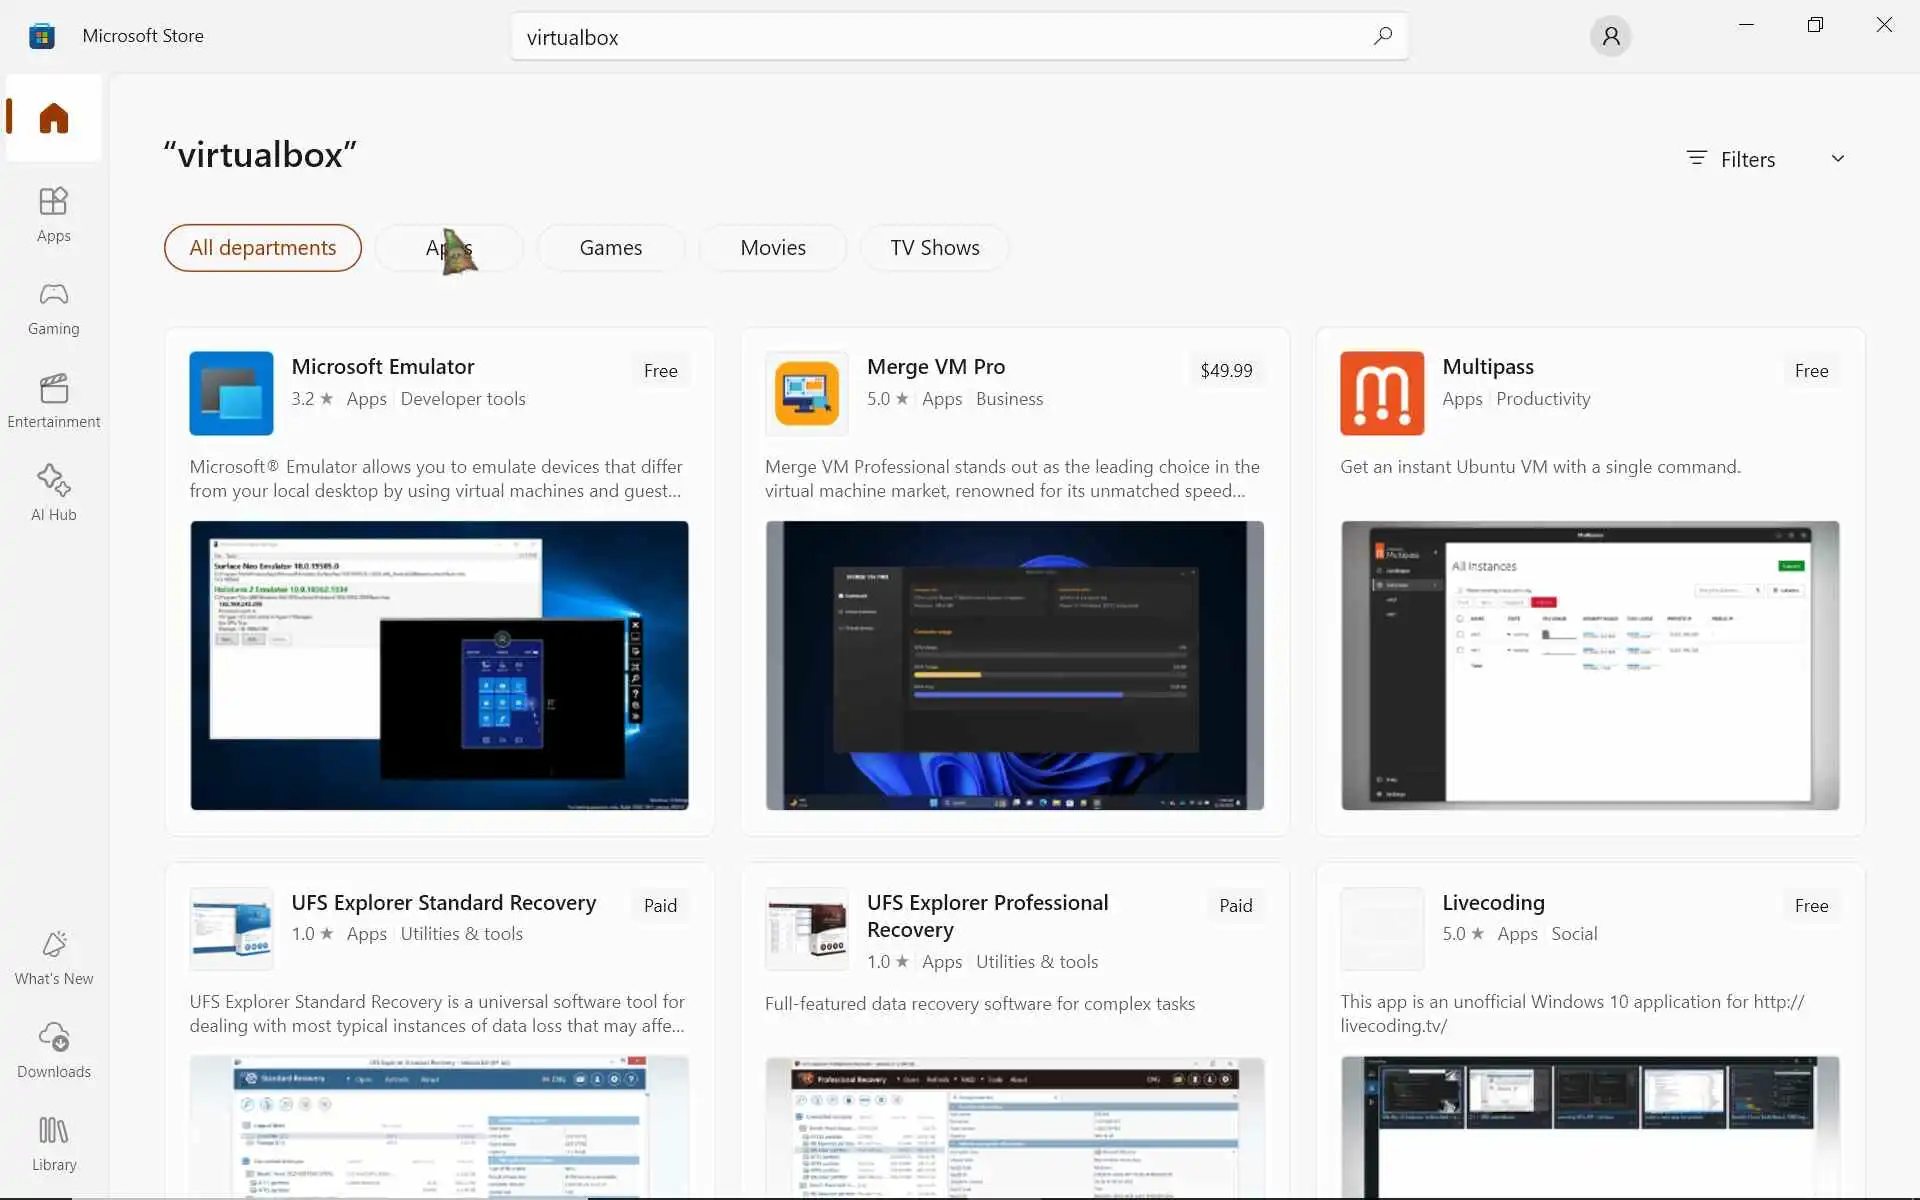
Task: Open the Apps section in the sidebar
Action: (54, 214)
